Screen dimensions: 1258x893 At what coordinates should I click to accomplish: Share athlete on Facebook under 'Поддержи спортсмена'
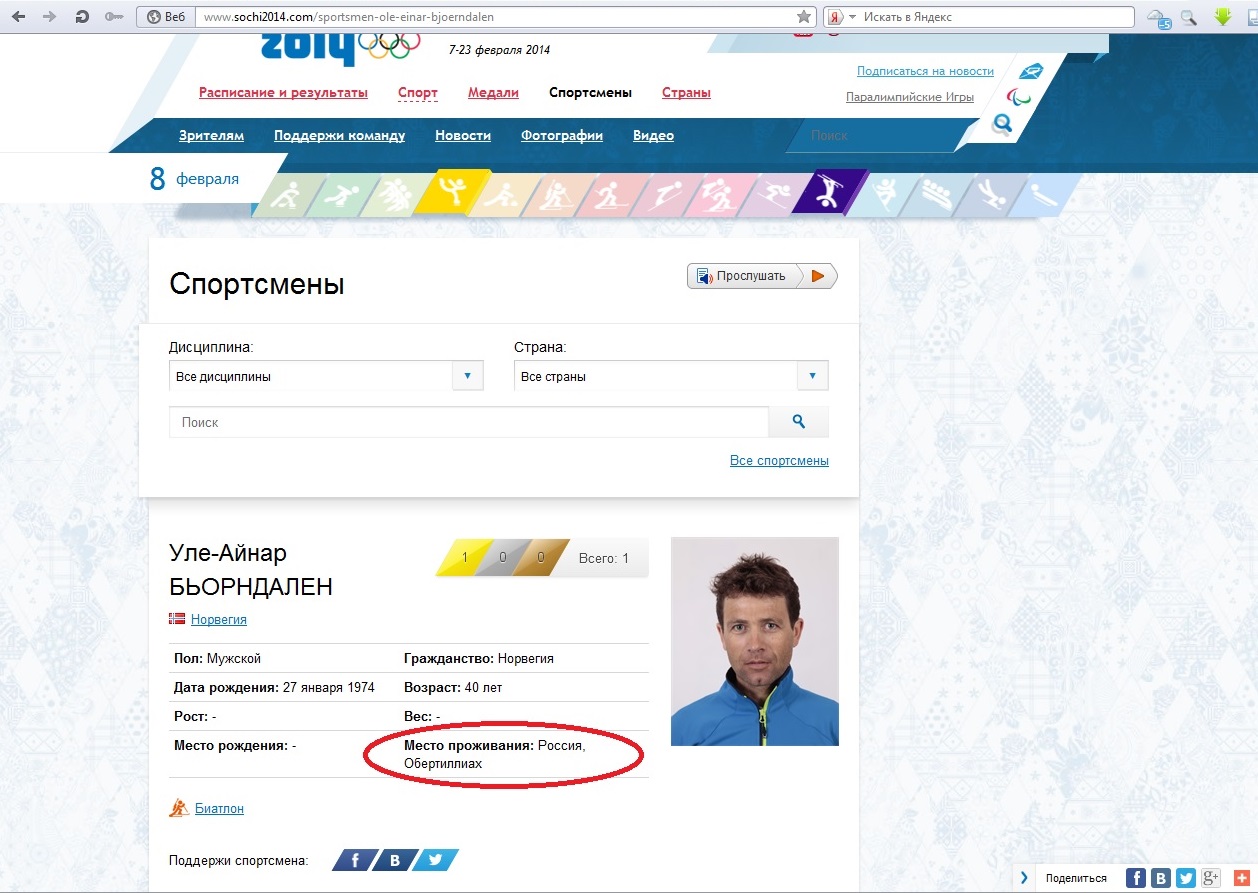pyautogui.click(x=354, y=860)
